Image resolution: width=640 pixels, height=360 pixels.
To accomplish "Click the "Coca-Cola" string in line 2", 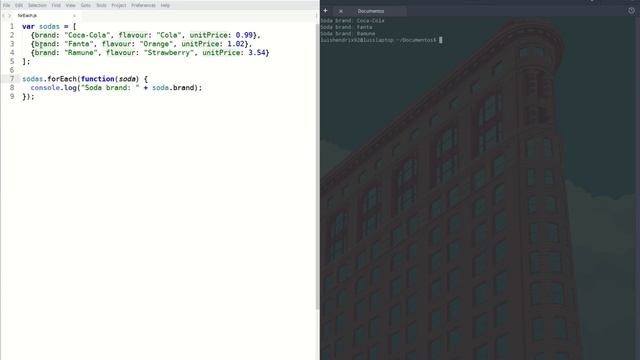I will click(x=87, y=35).
